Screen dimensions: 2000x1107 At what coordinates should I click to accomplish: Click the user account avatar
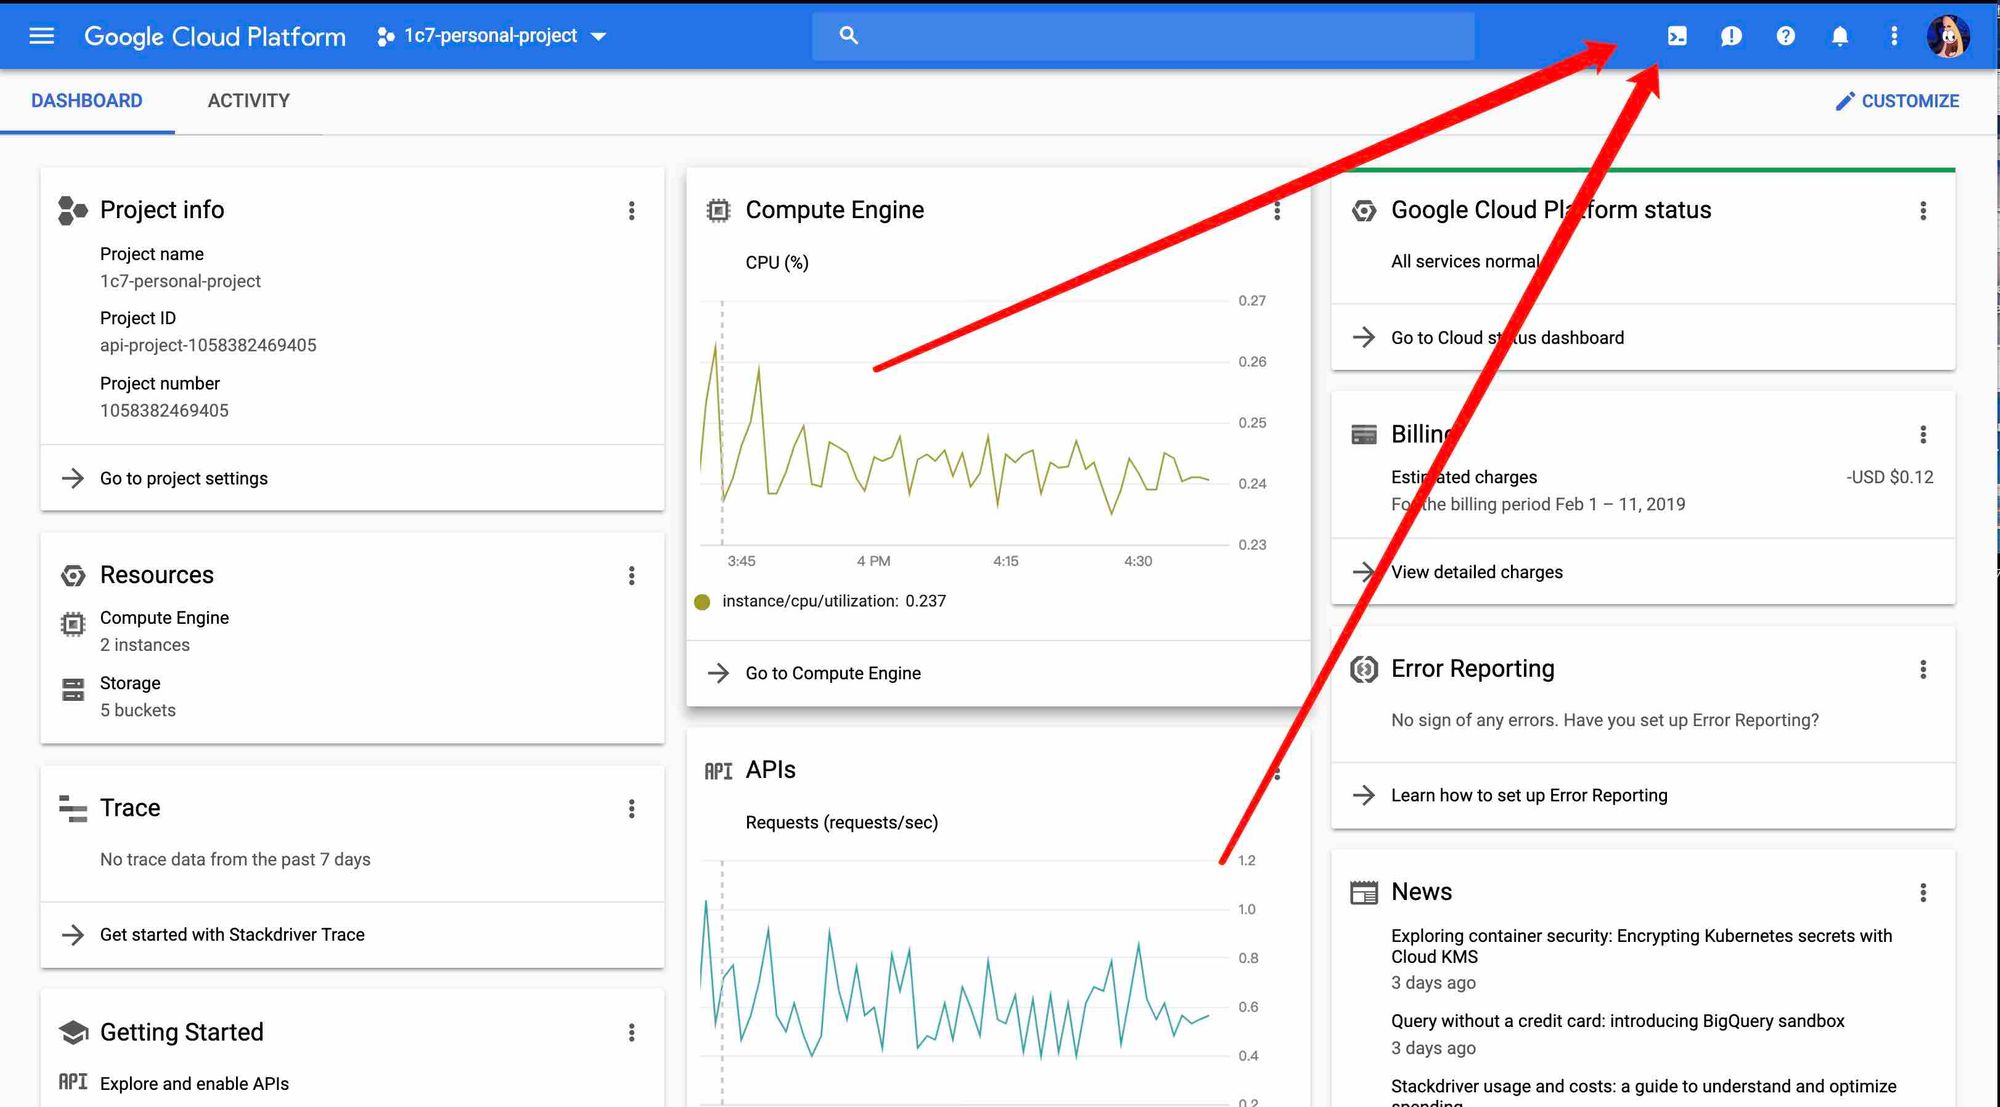click(x=1947, y=36)
